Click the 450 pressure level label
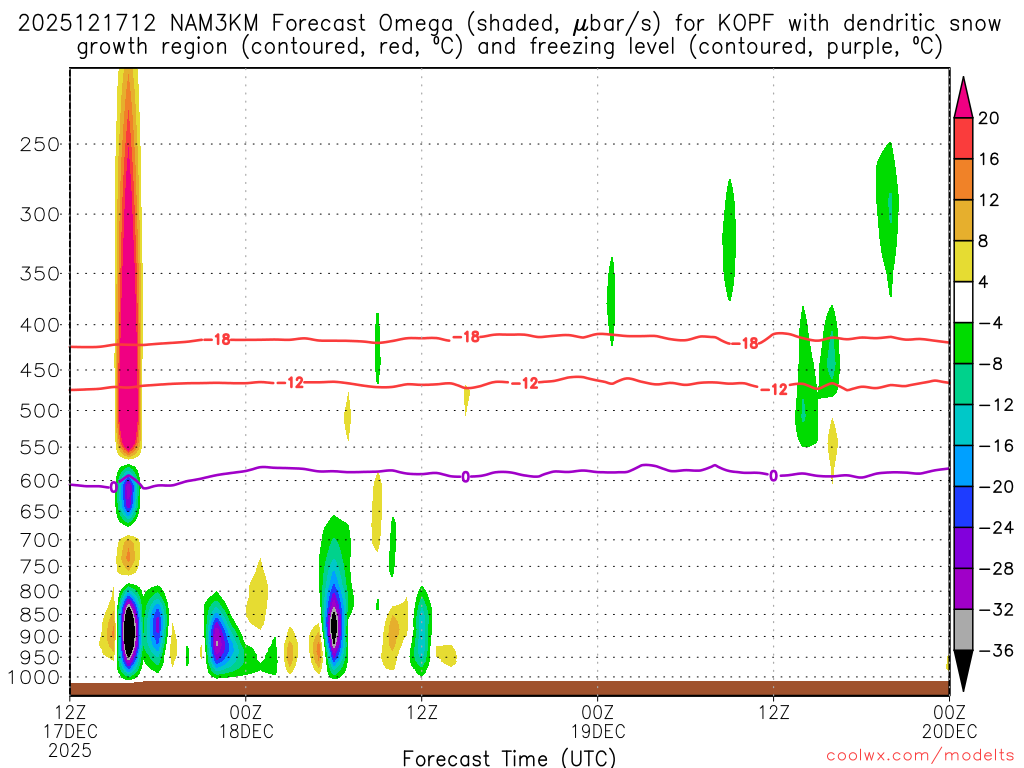 tap(40, 370)
